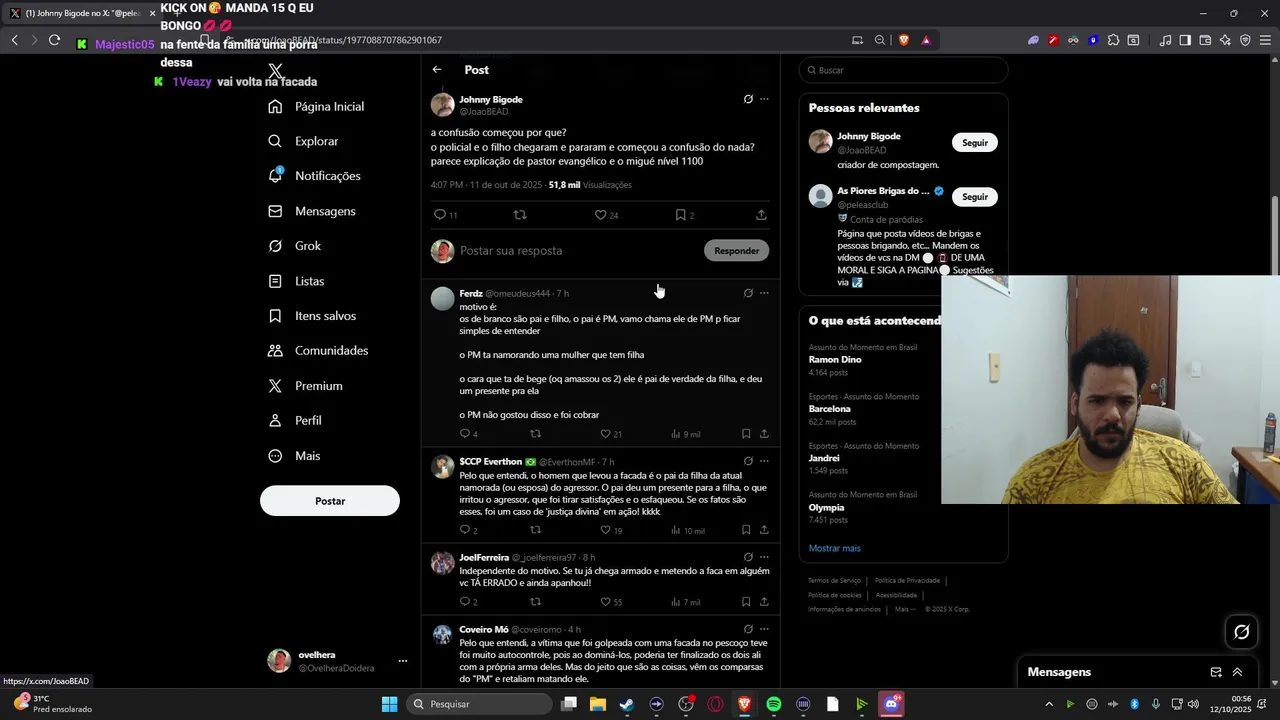Image resolution: width=1280 pixels, height=720 pixels.
Task: Click the X logo in sidebar
Action: tap(276, 71)
